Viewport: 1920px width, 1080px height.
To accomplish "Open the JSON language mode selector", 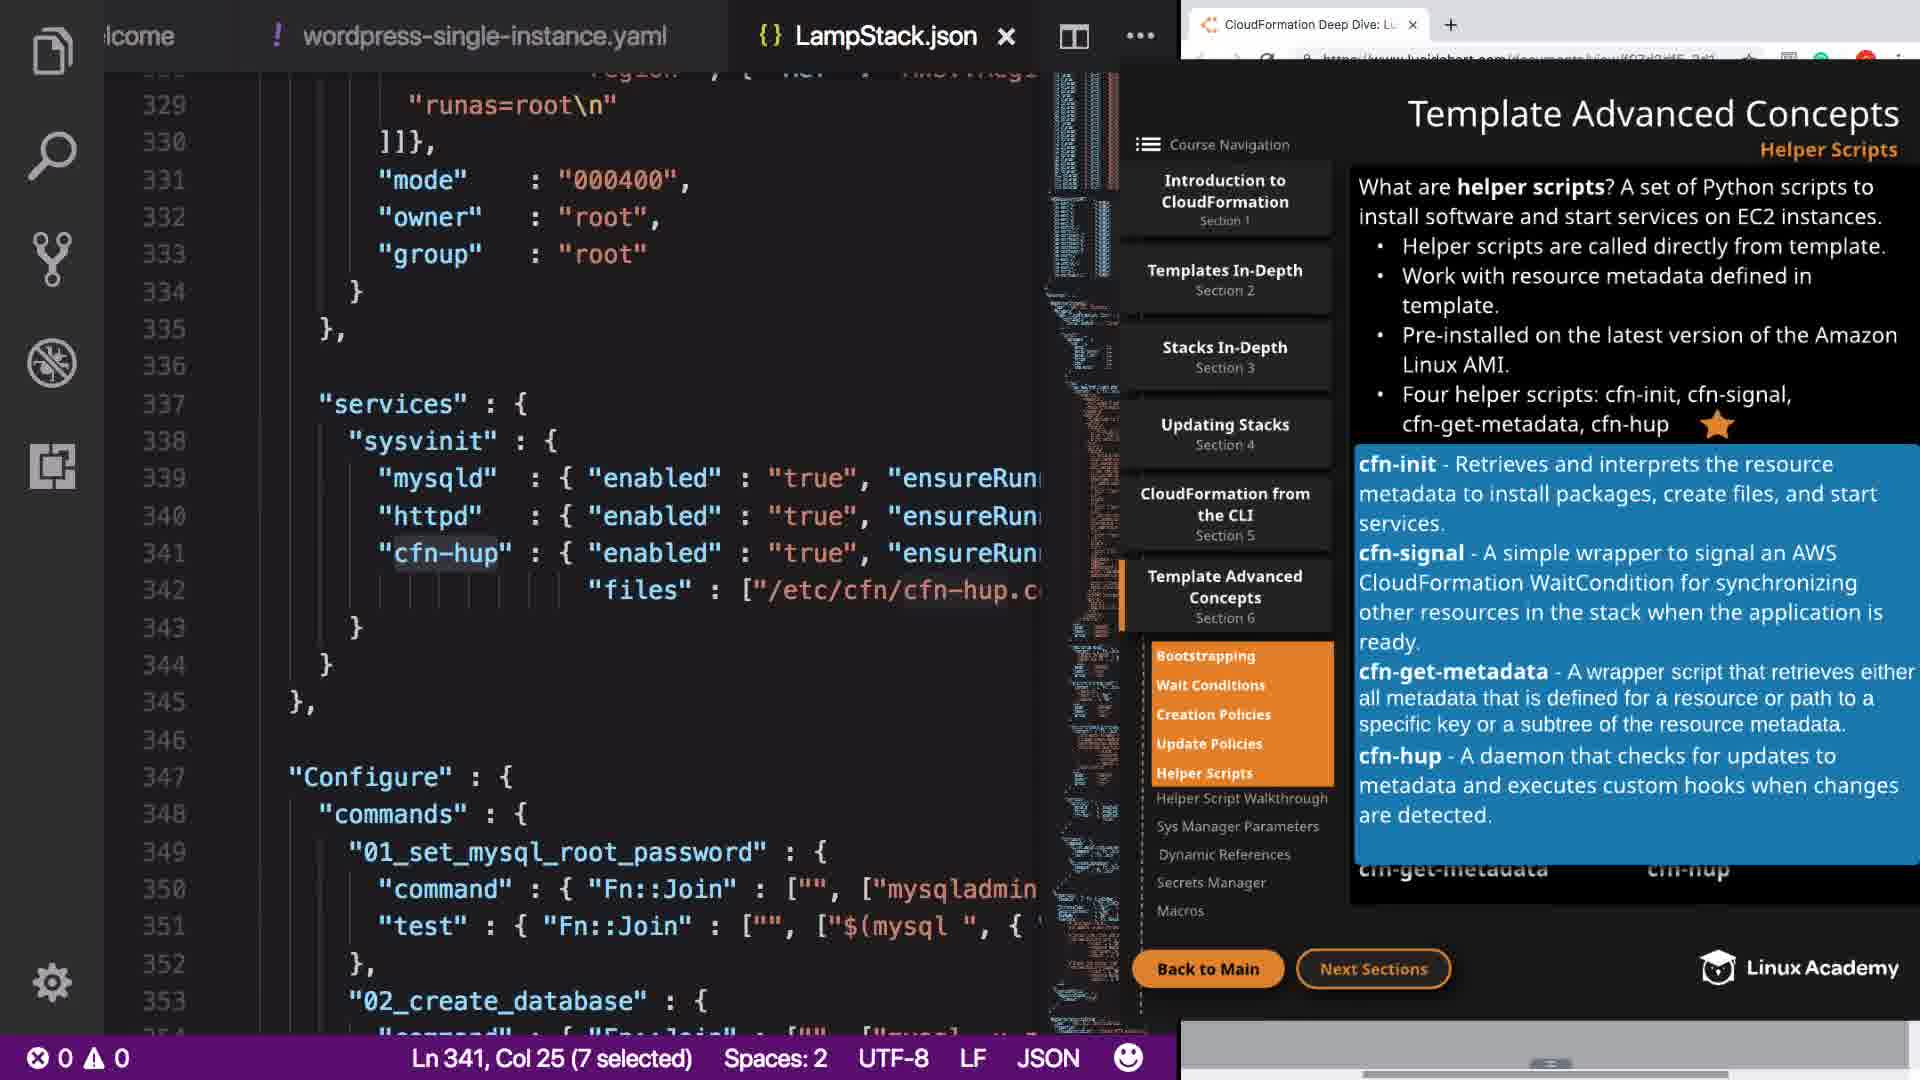I will point(1048,1058).
